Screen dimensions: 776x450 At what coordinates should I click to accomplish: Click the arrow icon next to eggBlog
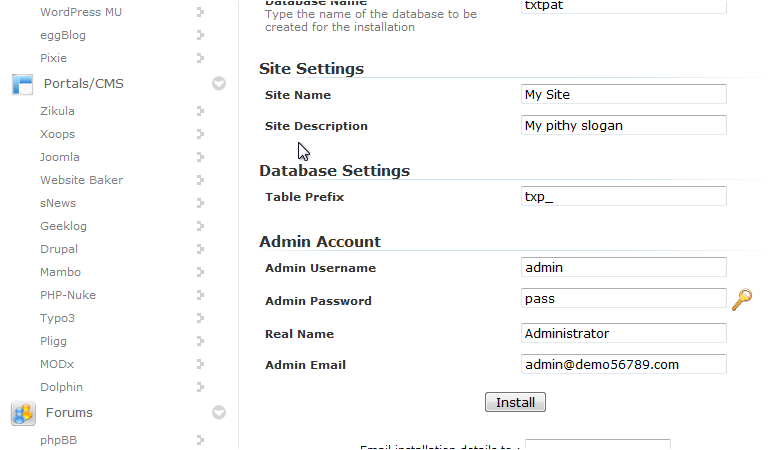(200, 35)
